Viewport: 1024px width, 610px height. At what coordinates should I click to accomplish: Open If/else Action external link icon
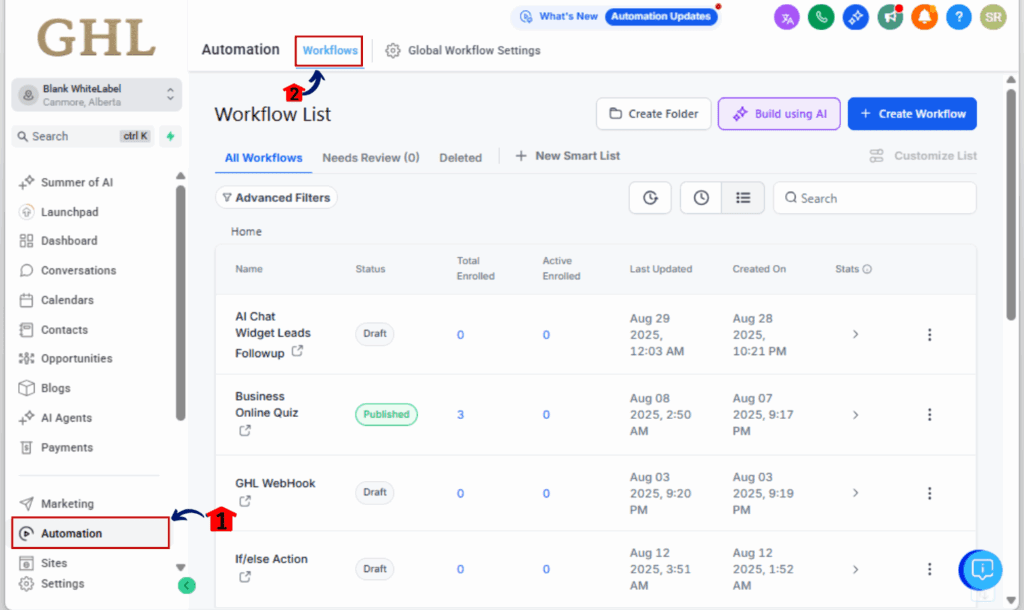[244, 577]
